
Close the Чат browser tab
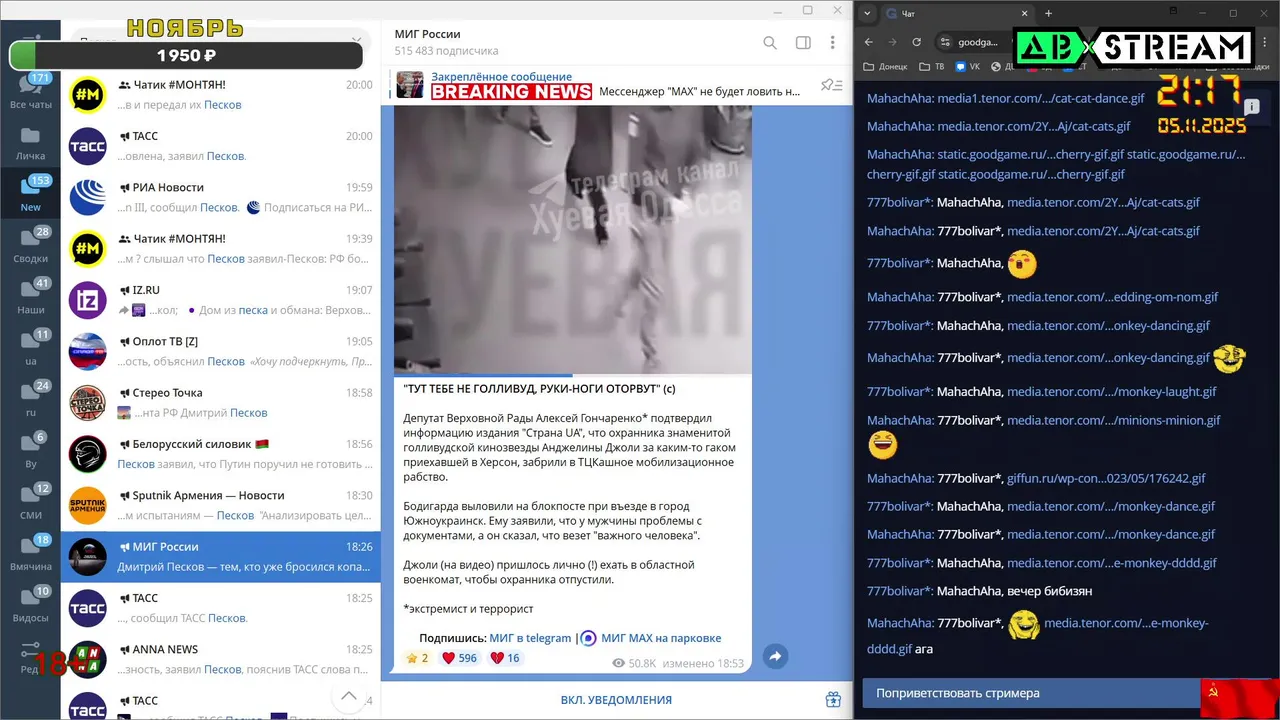click(1026, 13)
